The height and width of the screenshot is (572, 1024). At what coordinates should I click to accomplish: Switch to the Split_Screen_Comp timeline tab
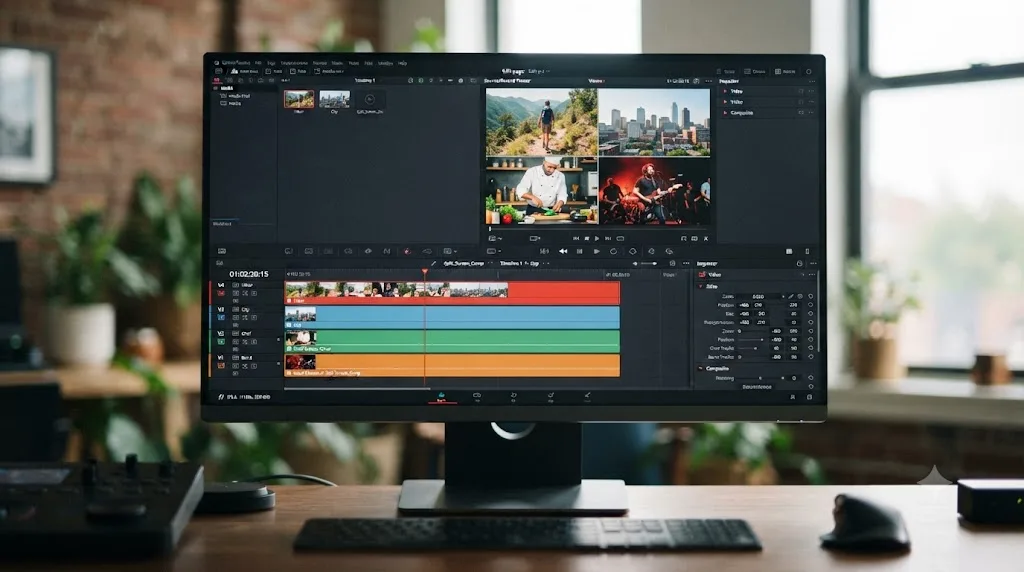(464, 263)
